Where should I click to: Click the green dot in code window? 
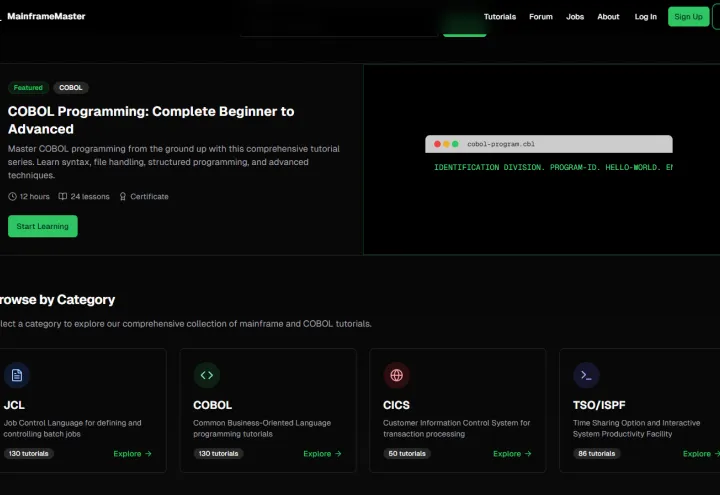(455, 144)
